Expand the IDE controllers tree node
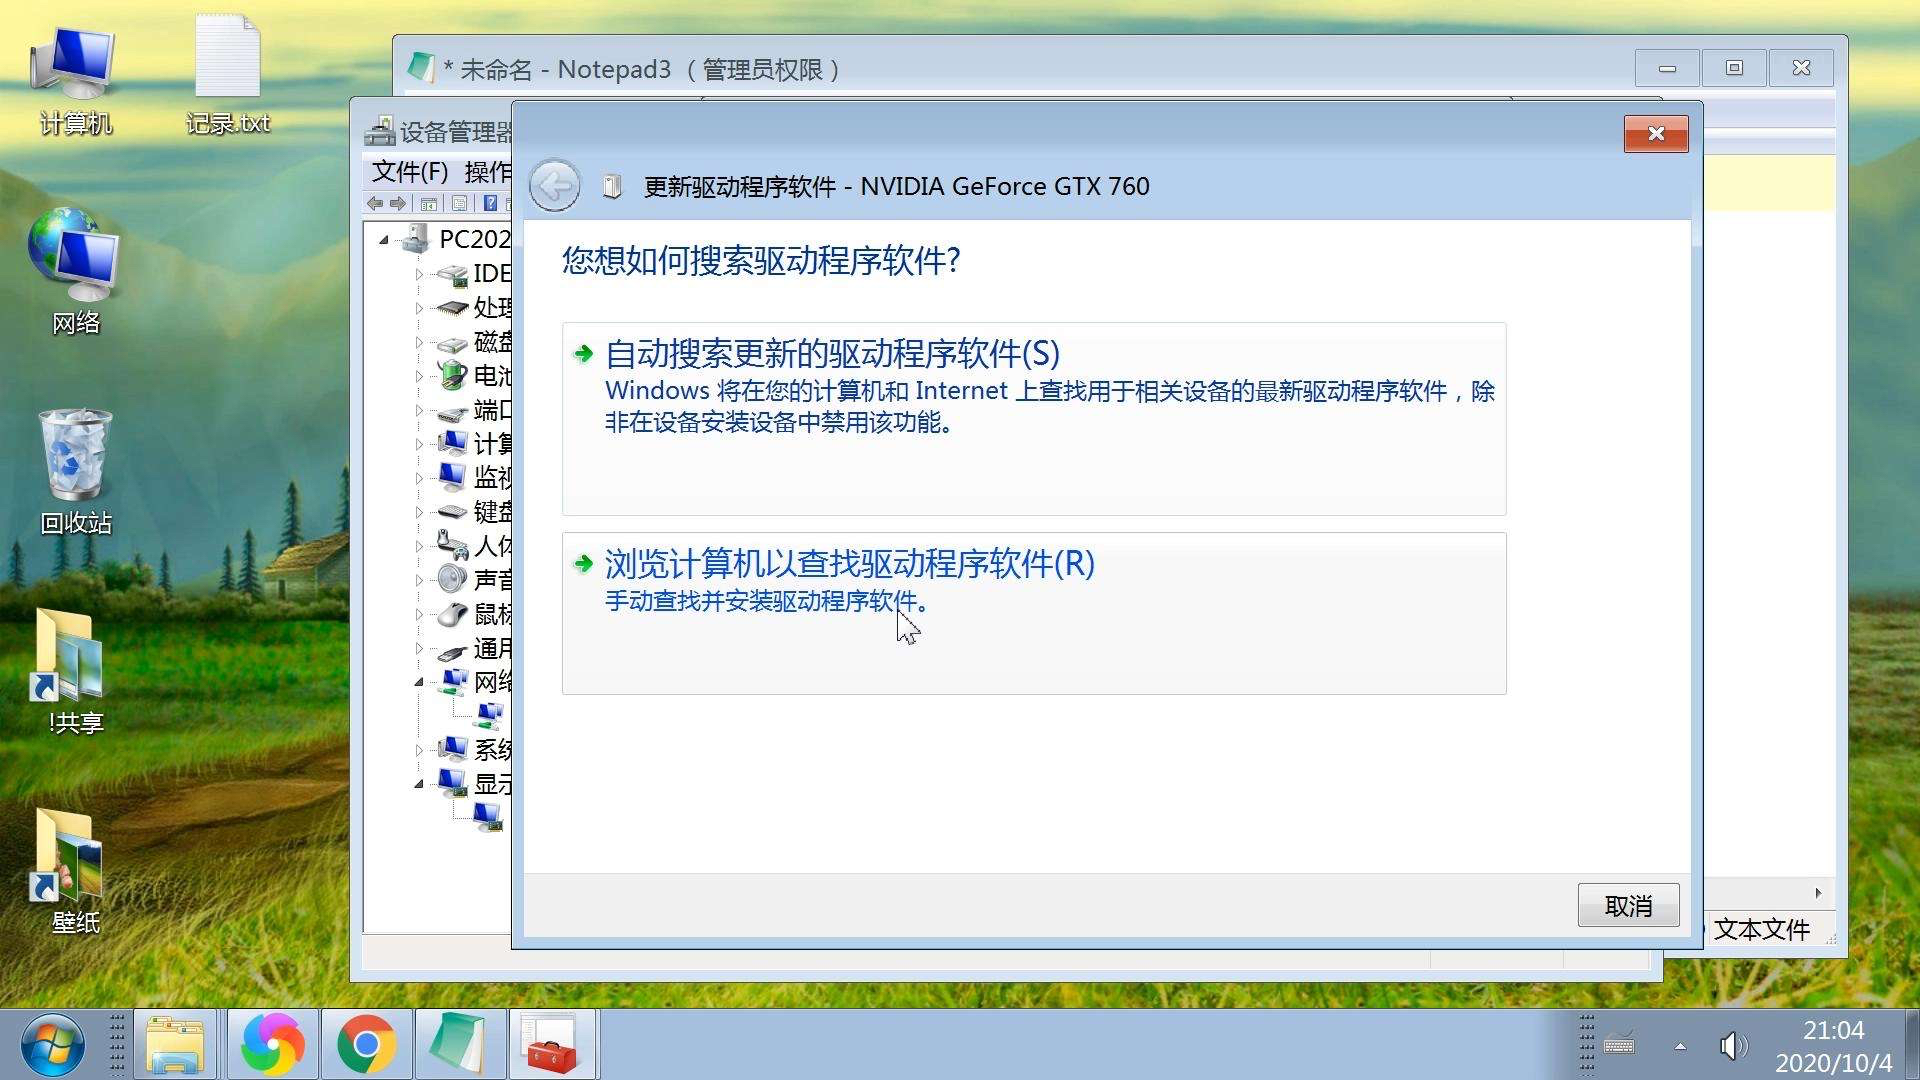 419,274
